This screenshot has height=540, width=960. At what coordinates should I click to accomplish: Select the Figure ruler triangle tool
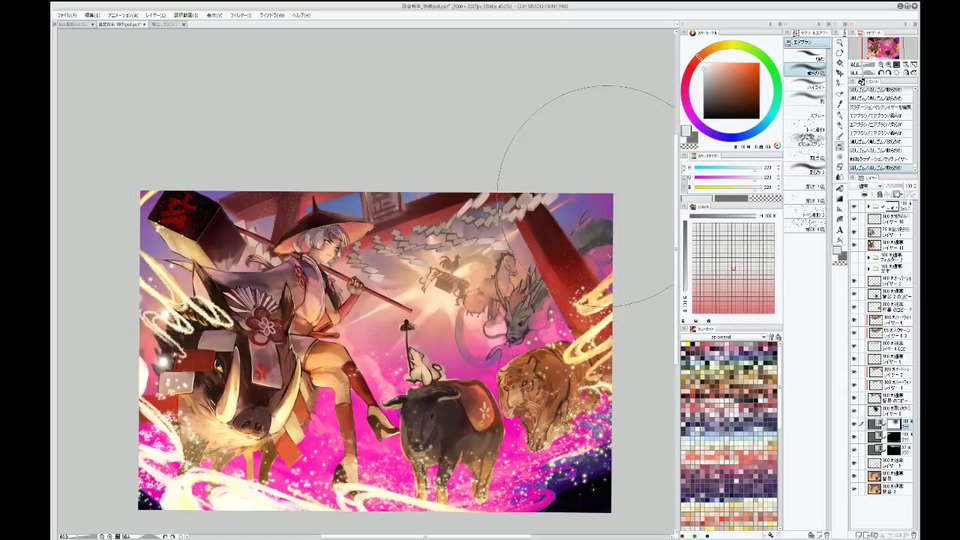839,209
